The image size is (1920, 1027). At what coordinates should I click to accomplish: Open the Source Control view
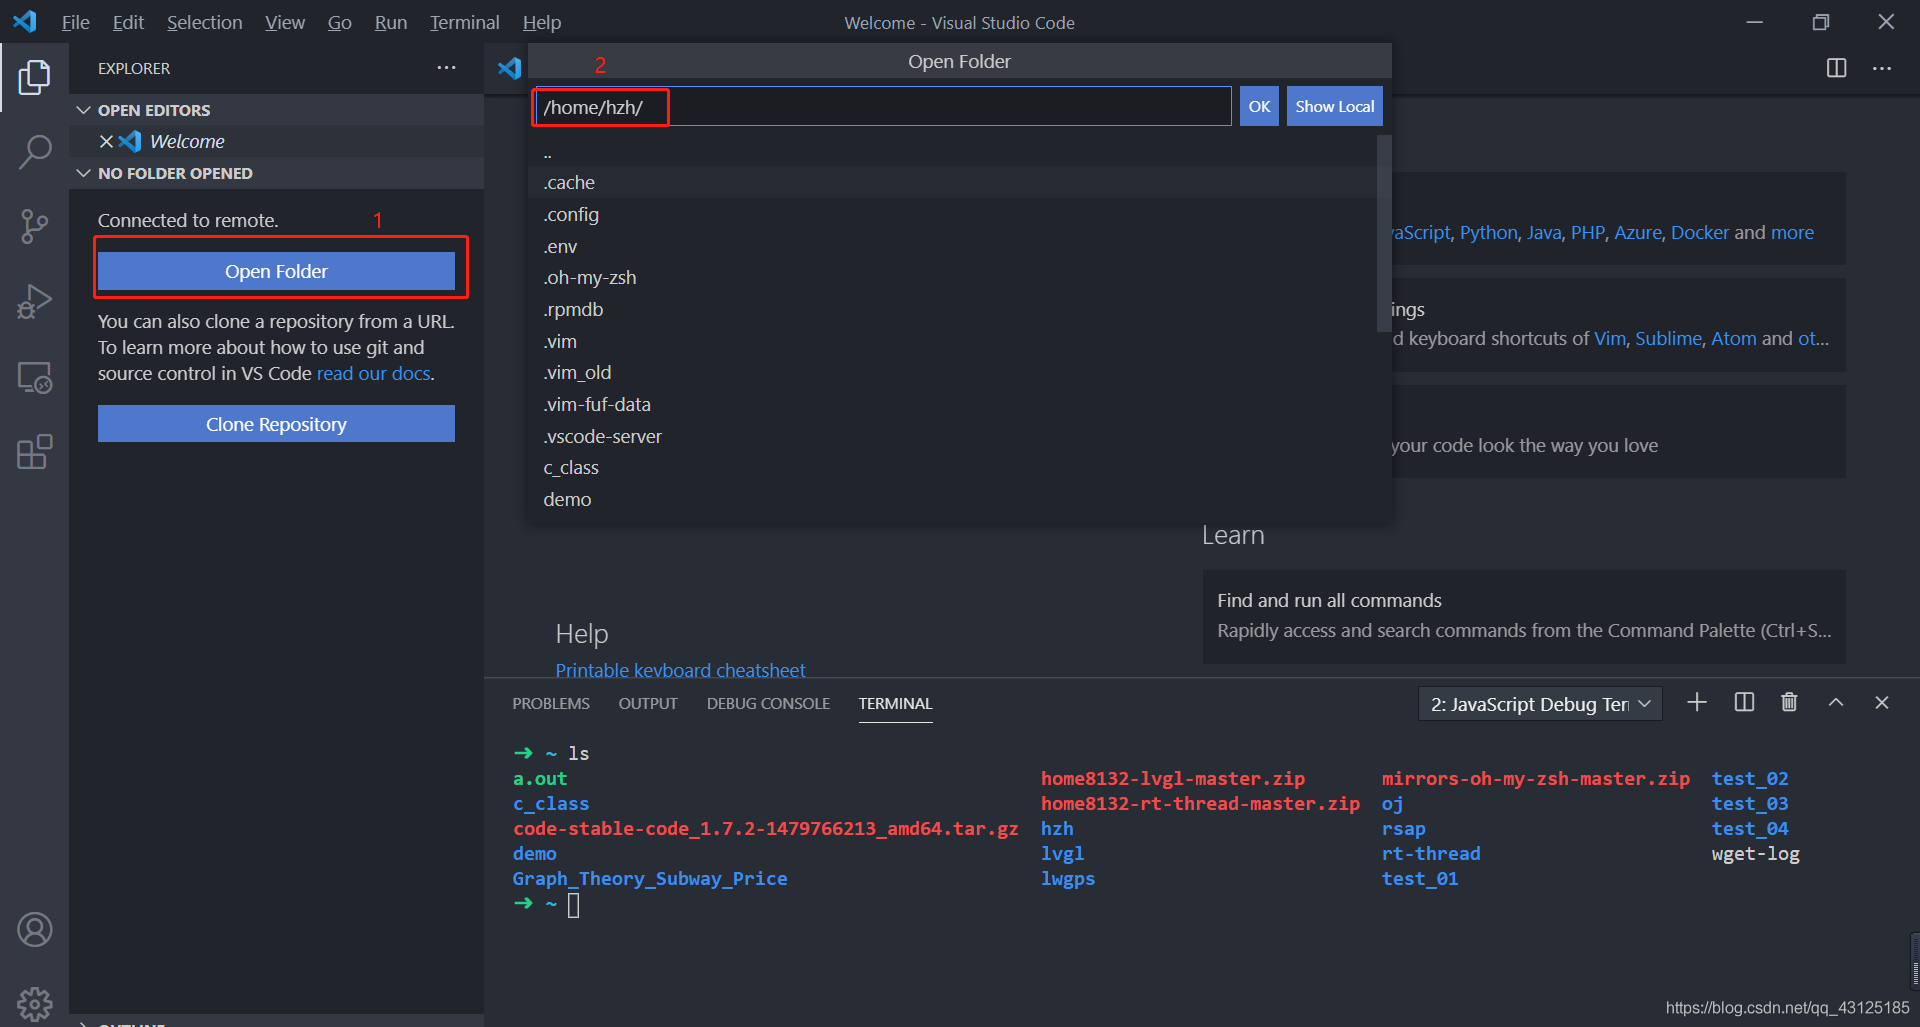(x=34, y=227)
